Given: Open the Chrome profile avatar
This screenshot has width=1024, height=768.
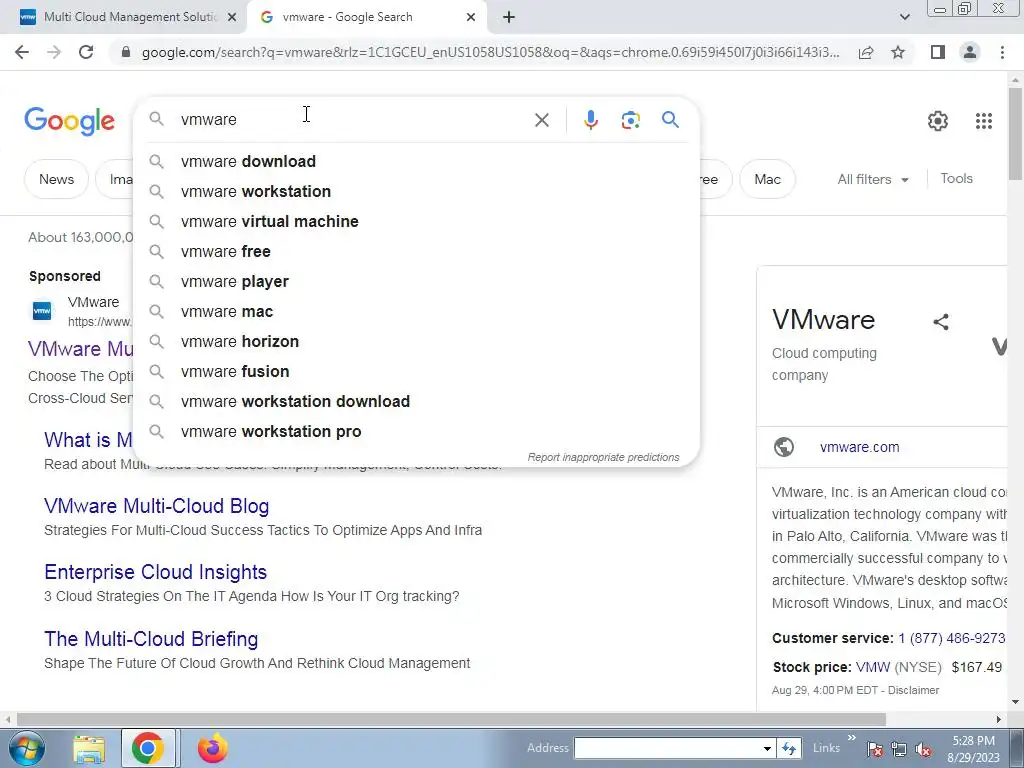Looking at the screenshot, I should [x=970, y=52].
